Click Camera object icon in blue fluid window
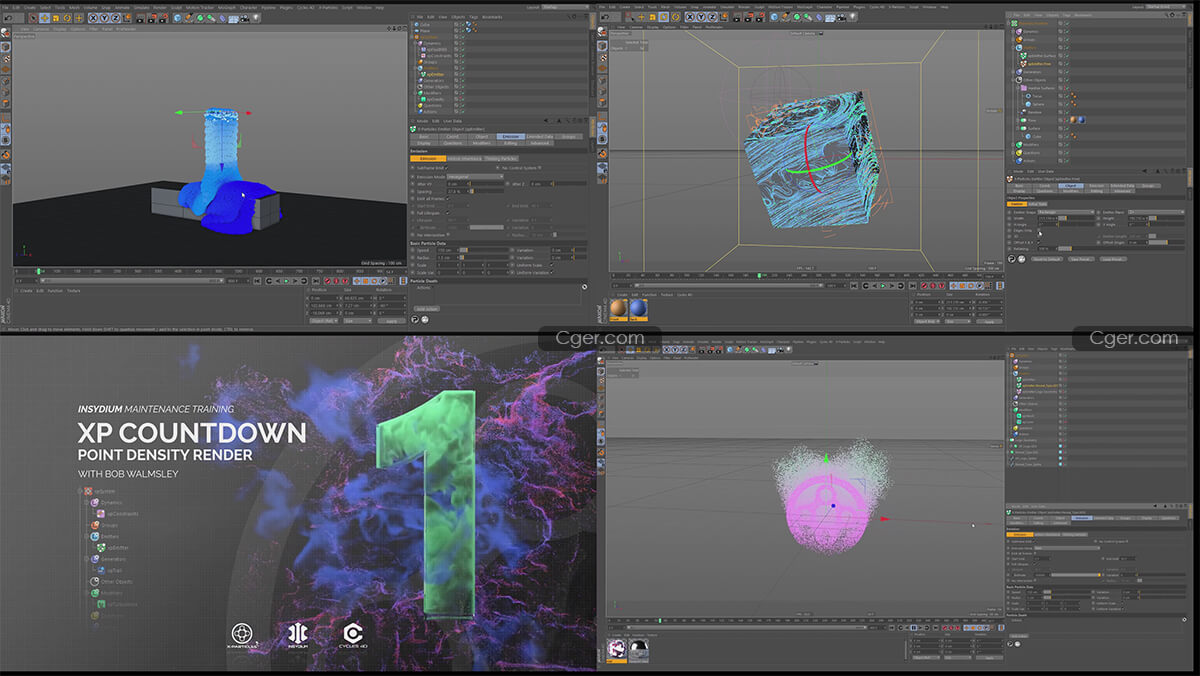1200x676 pixels. coord(244,18)
